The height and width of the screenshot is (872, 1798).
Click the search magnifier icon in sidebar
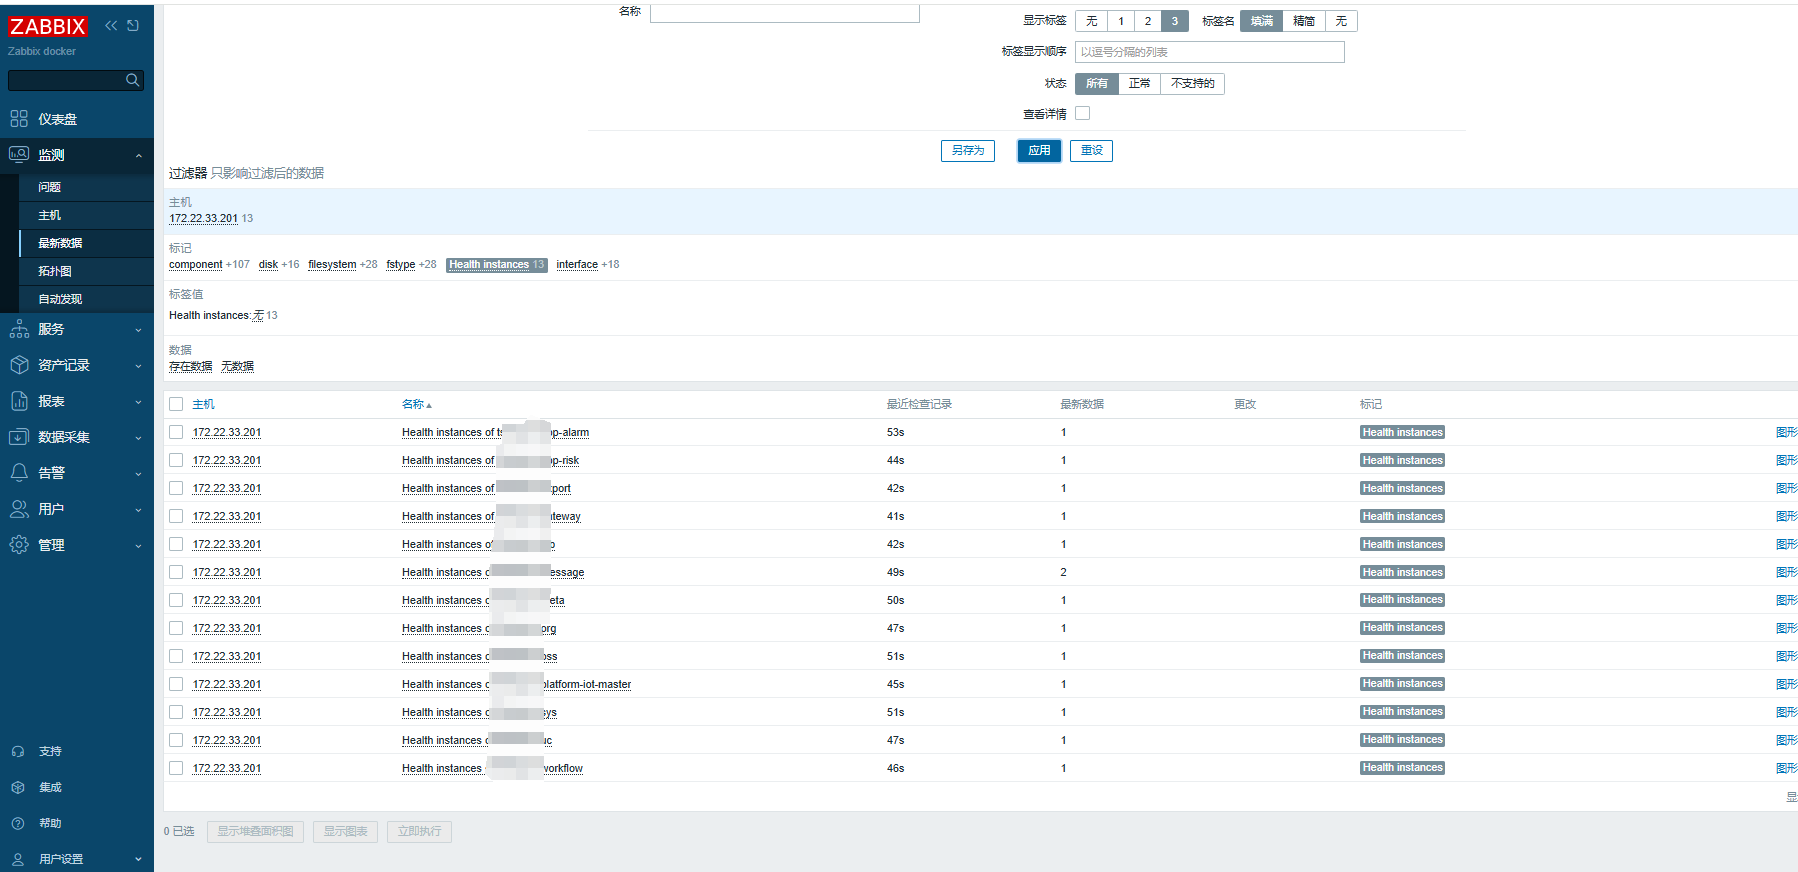(132, 80)
